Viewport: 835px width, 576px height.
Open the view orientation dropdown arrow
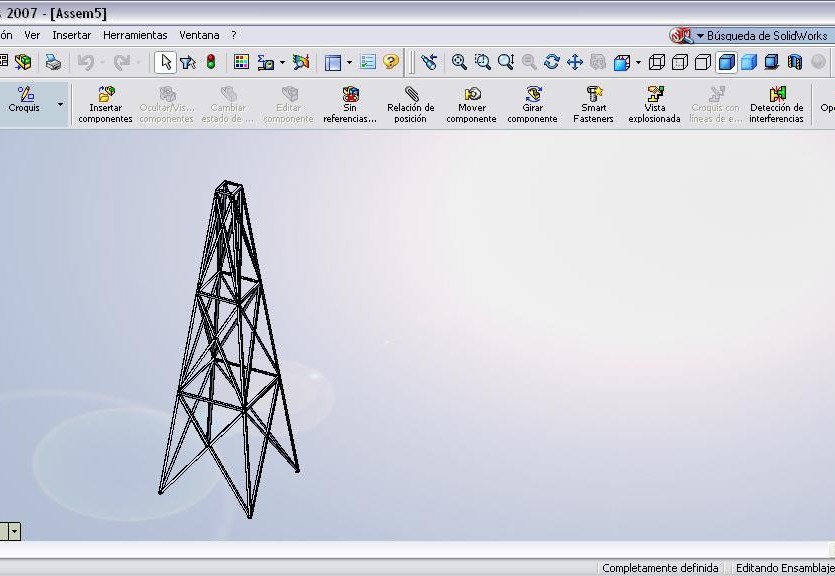click(638, 62)
